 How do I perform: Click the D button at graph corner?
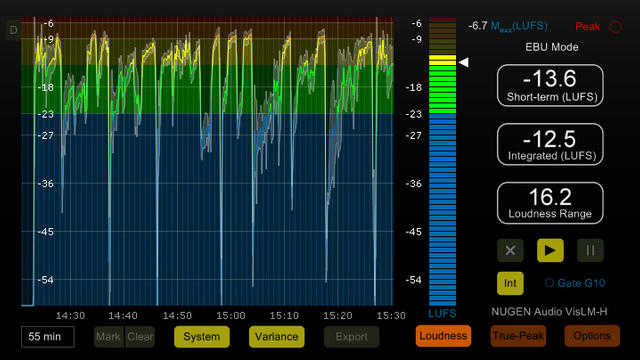13,30
